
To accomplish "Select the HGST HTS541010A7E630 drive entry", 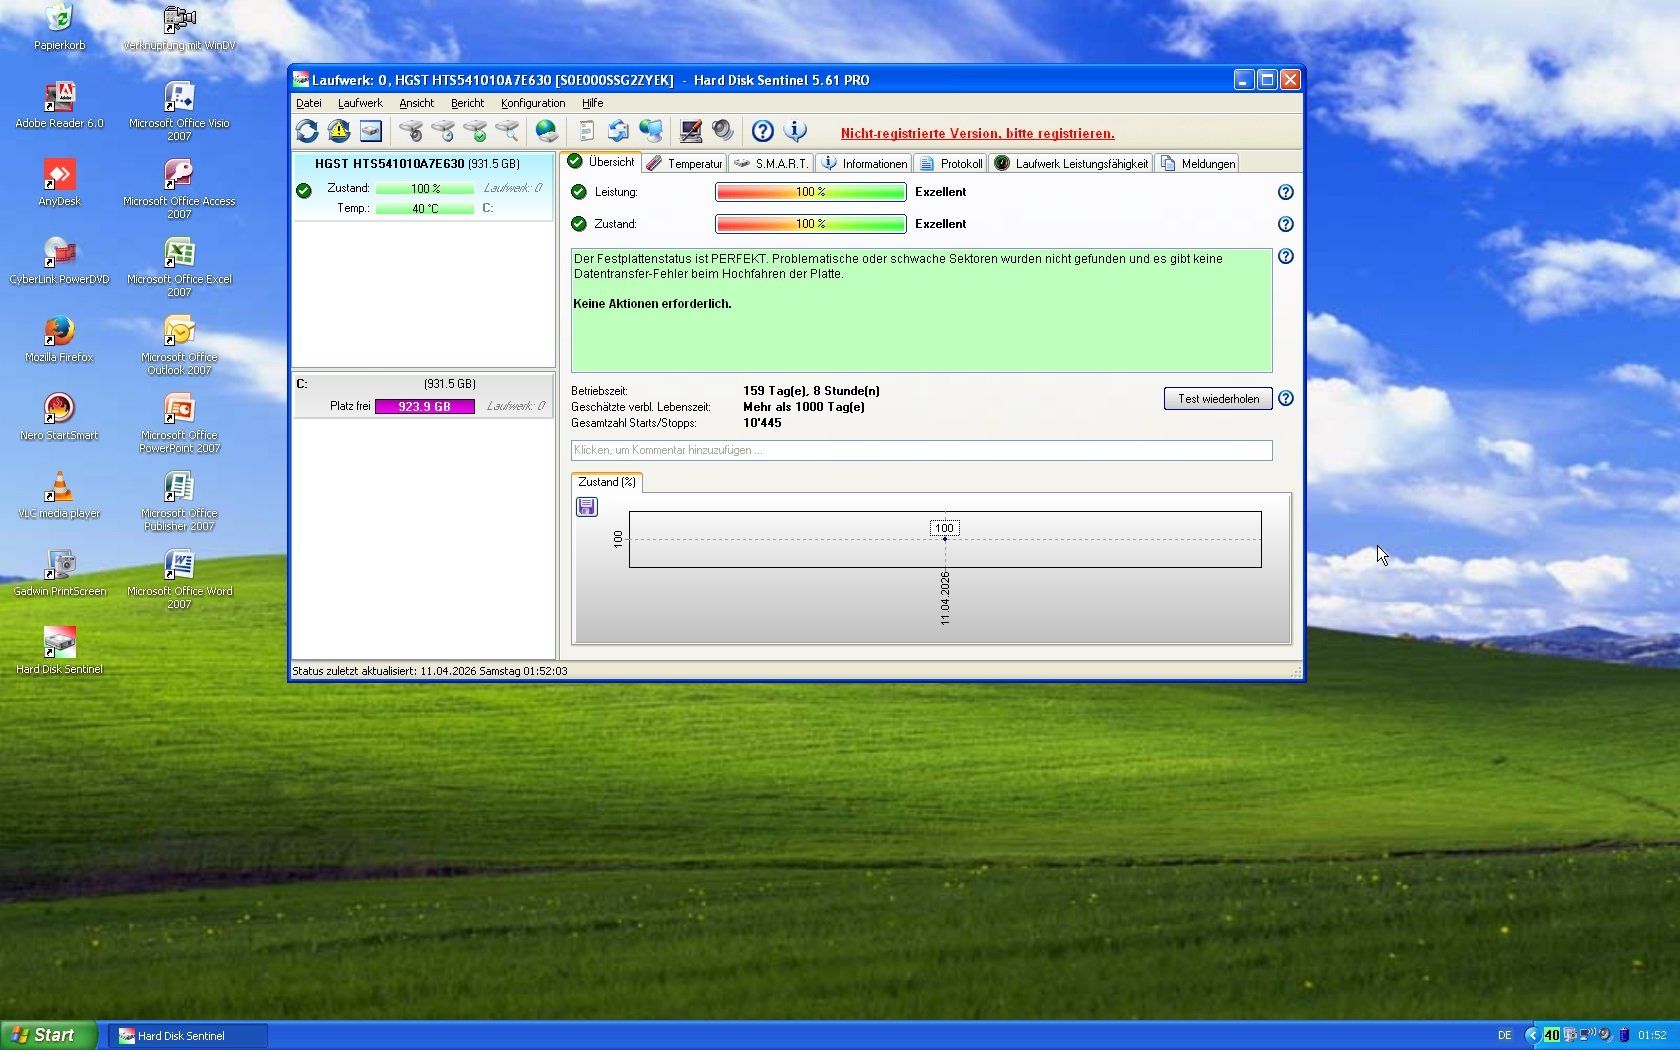I will click(x=422, y=186).
